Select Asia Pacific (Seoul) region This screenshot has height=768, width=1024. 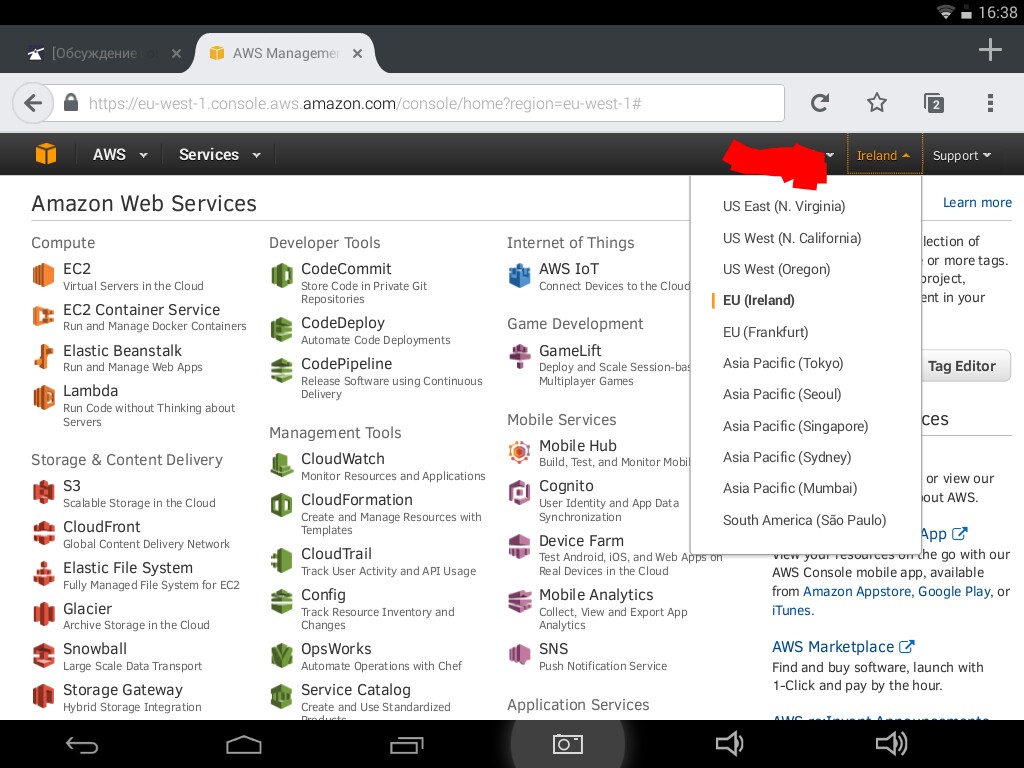782,394
